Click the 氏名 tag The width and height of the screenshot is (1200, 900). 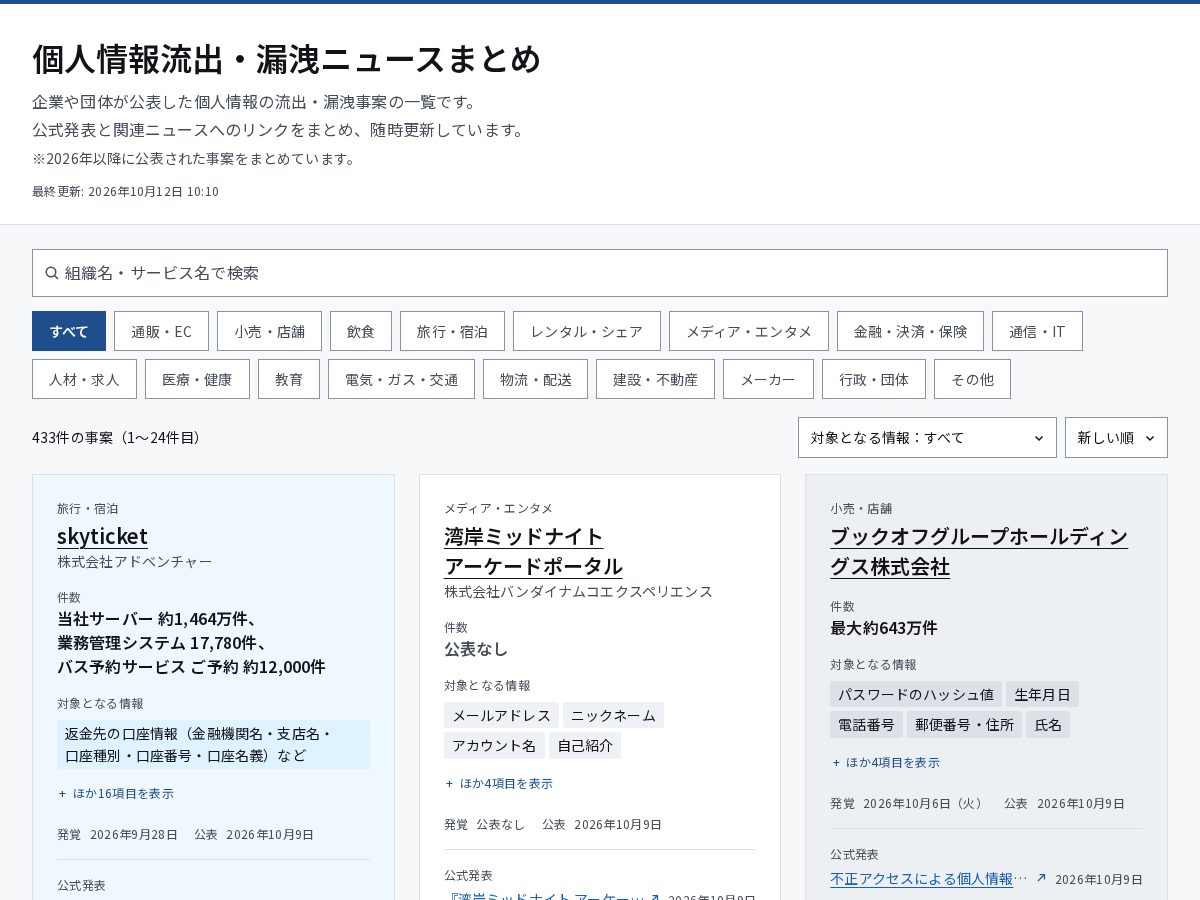pos(1048,724)
